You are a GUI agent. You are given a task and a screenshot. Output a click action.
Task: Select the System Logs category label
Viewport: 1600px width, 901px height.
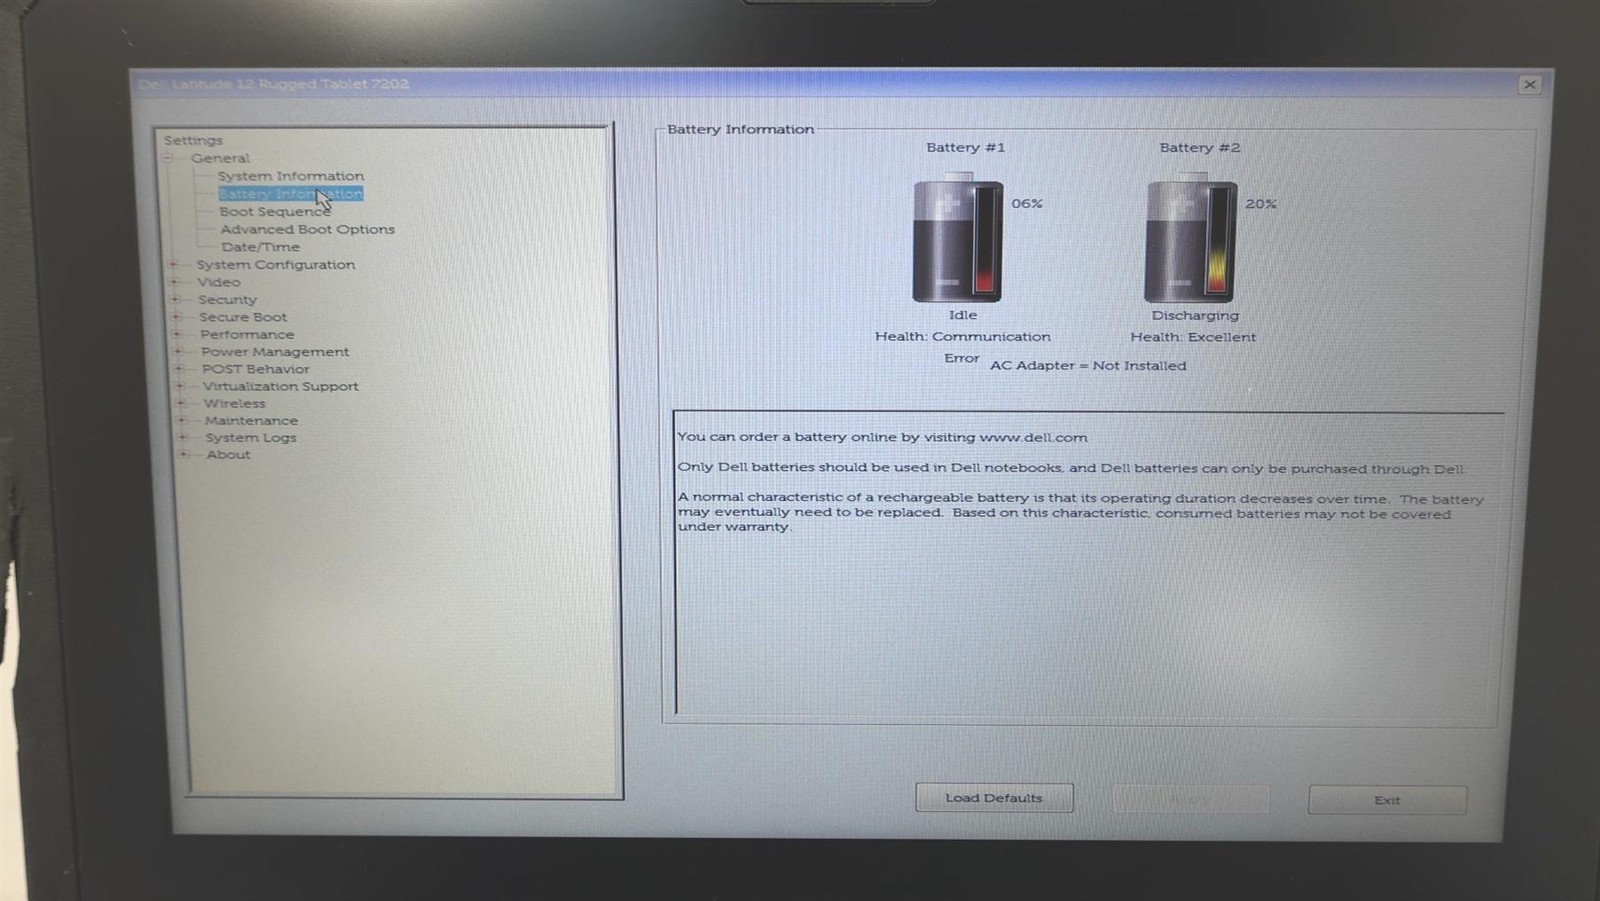[x=251, y=438]
